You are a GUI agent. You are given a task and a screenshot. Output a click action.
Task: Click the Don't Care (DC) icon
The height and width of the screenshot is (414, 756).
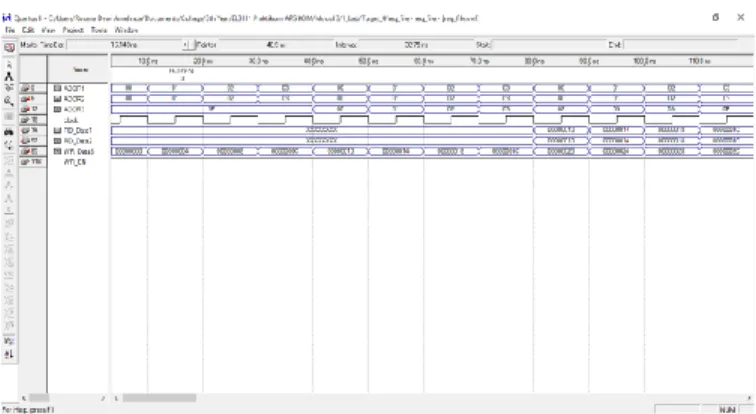9,262
